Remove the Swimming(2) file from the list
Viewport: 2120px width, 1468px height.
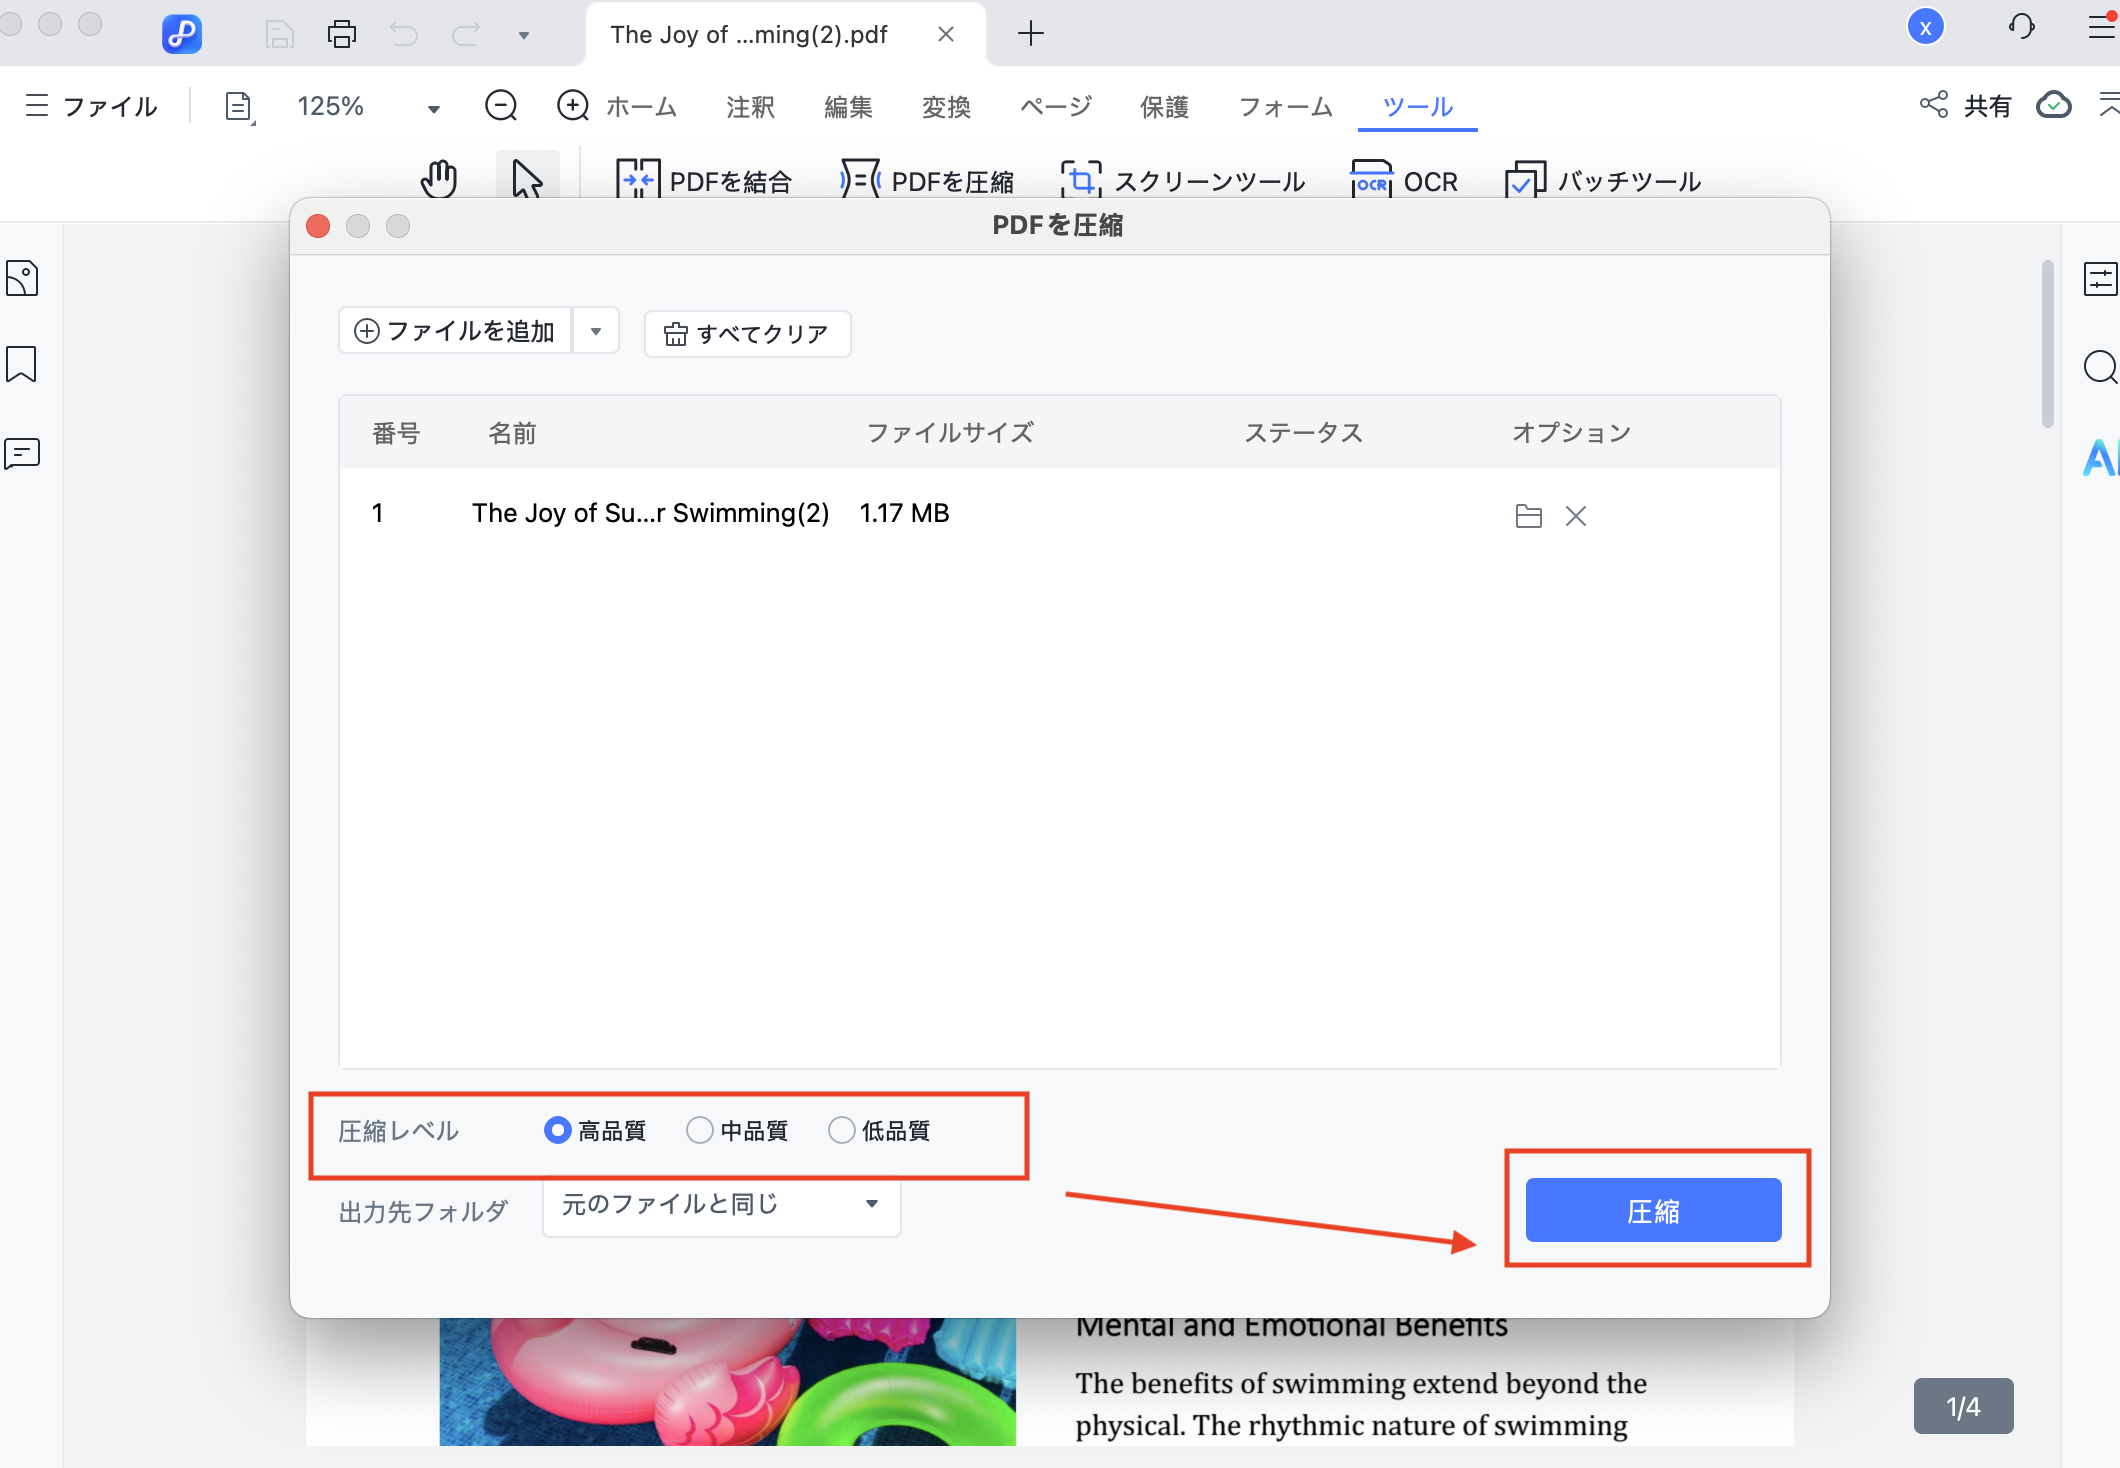(x=1576, y=516)
